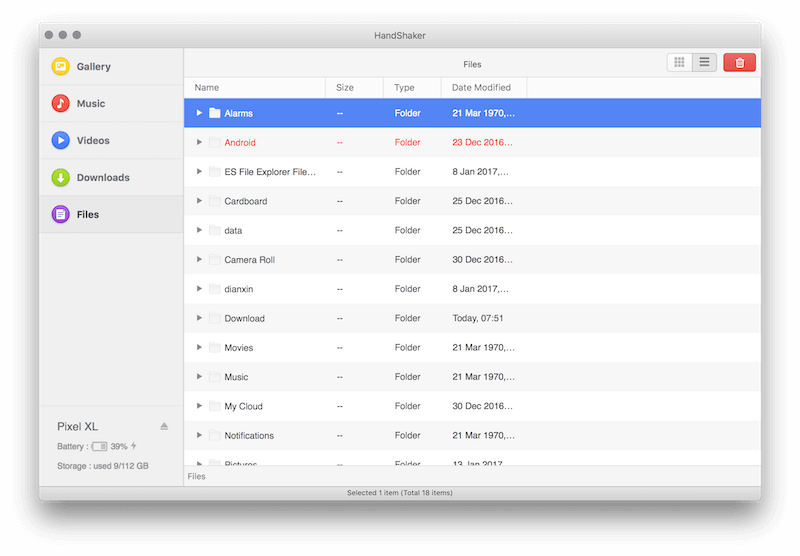Click the red Music note icon
This screenshot has width=800, height=556.
[x=61, y=104]
